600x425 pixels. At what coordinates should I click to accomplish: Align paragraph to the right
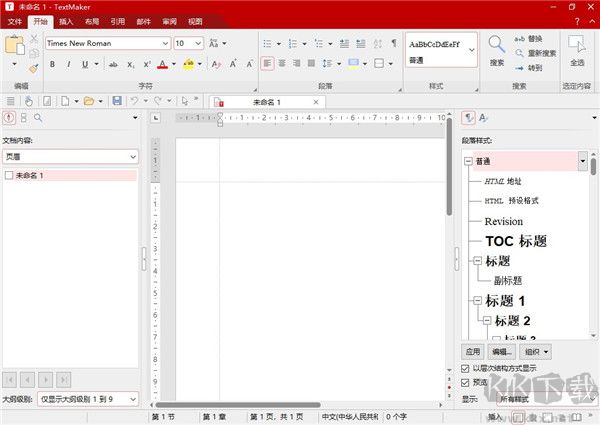click(x=297, y=63)
